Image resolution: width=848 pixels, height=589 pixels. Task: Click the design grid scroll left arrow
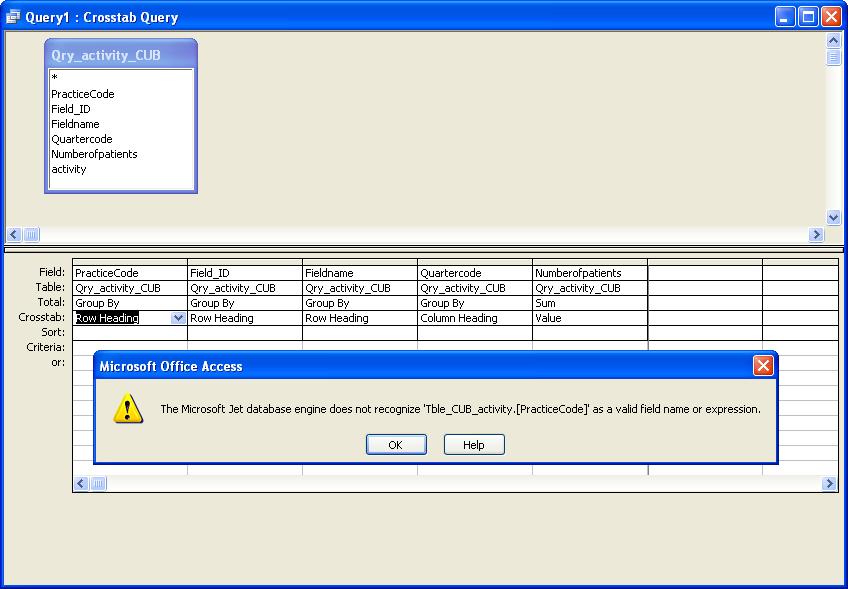[x=81, y=483]
